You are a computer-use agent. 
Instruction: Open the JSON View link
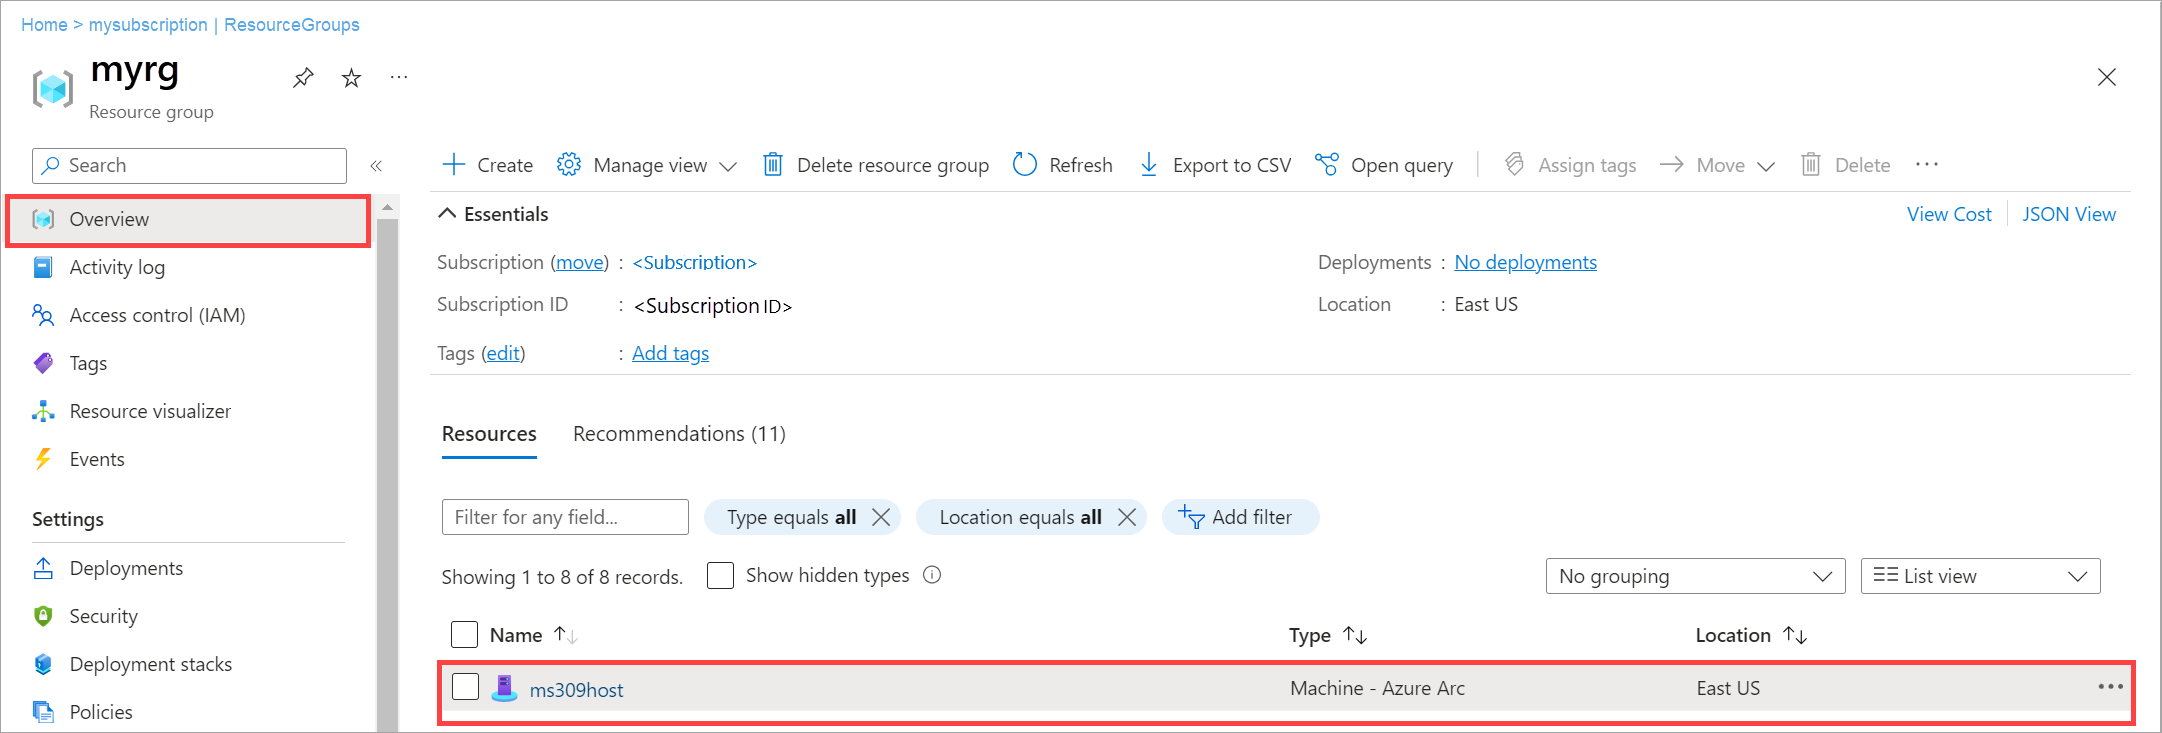point(2068,214)
